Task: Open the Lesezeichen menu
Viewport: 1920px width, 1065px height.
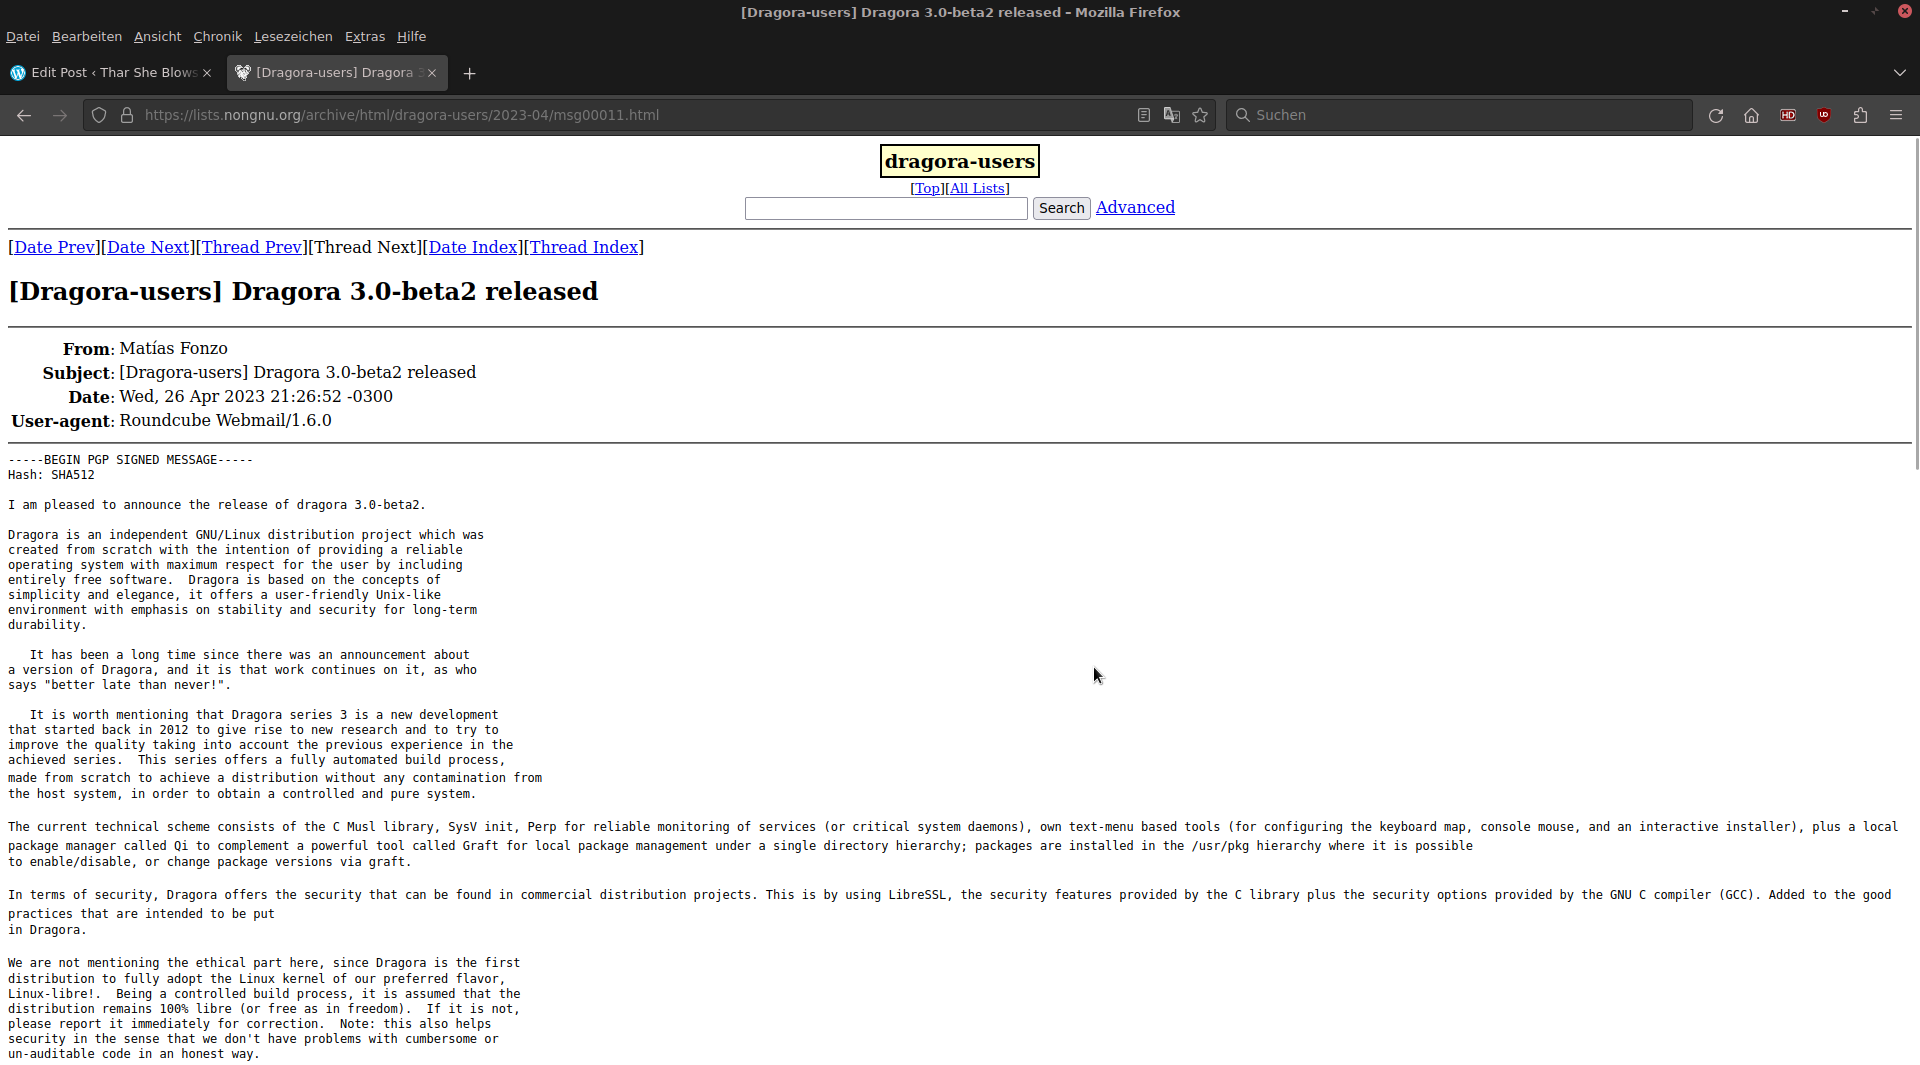Action: (293, 36)
